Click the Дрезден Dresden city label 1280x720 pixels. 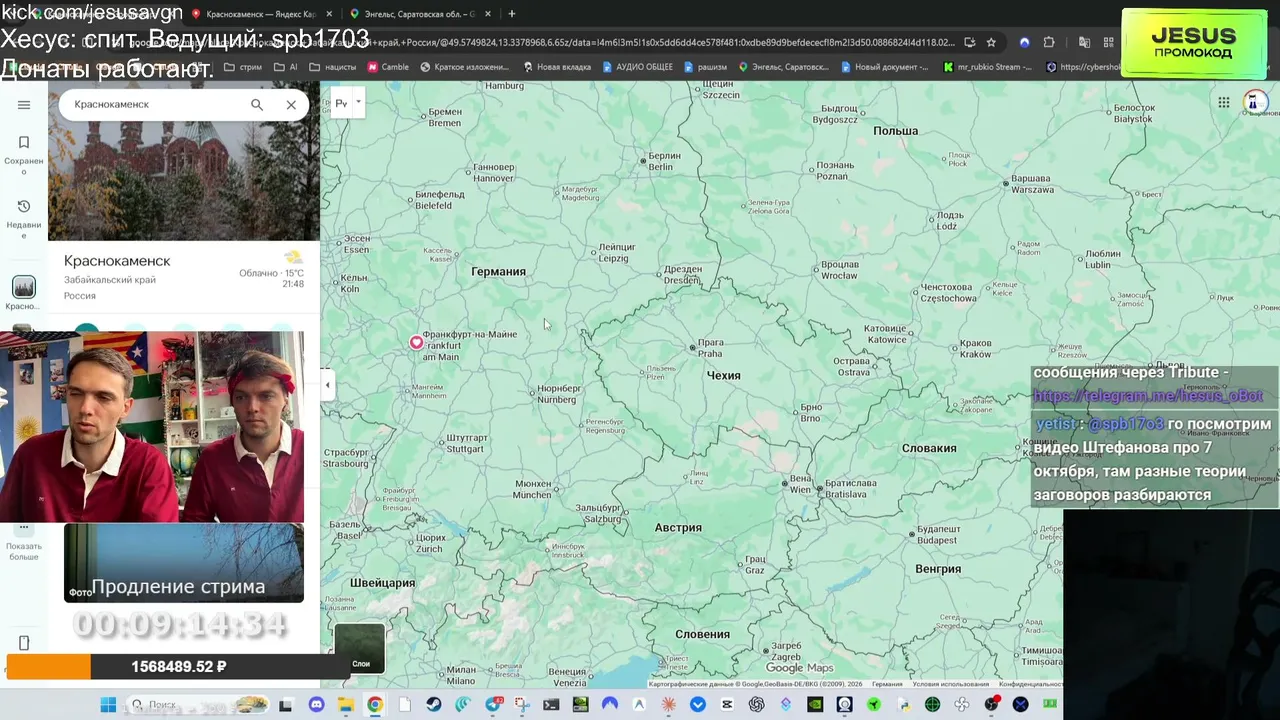coord(682,274)
